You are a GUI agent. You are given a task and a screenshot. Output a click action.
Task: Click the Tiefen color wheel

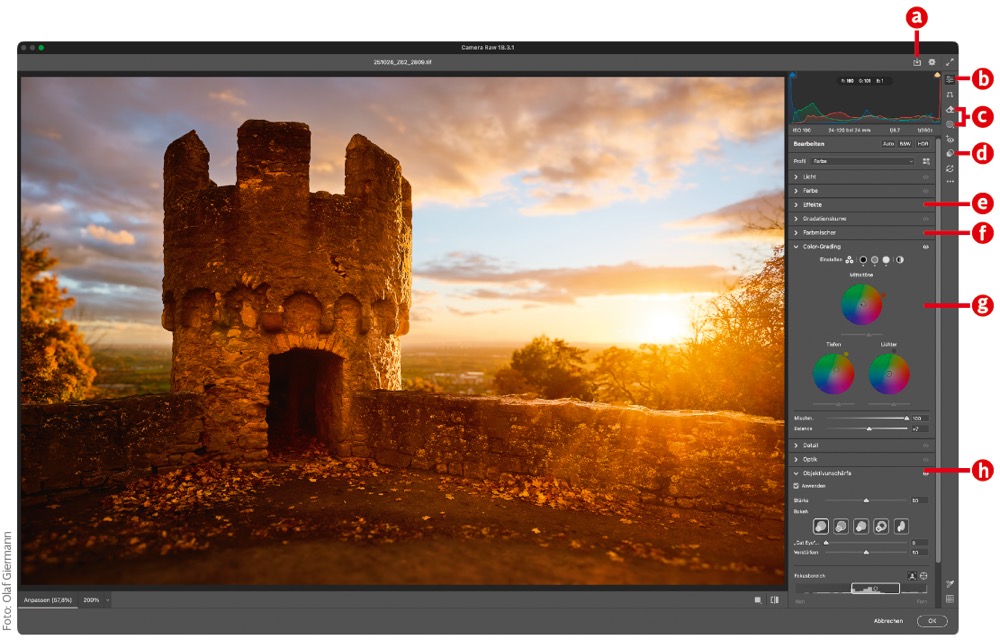(x=834, y=374)
